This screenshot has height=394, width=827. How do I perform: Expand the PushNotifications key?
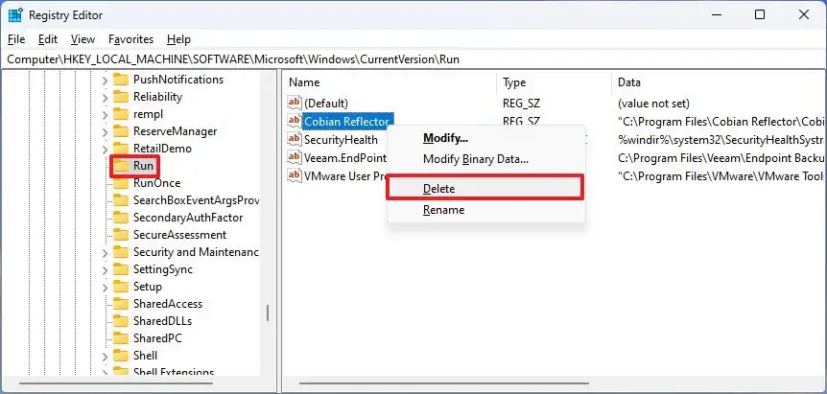point(104,80)
